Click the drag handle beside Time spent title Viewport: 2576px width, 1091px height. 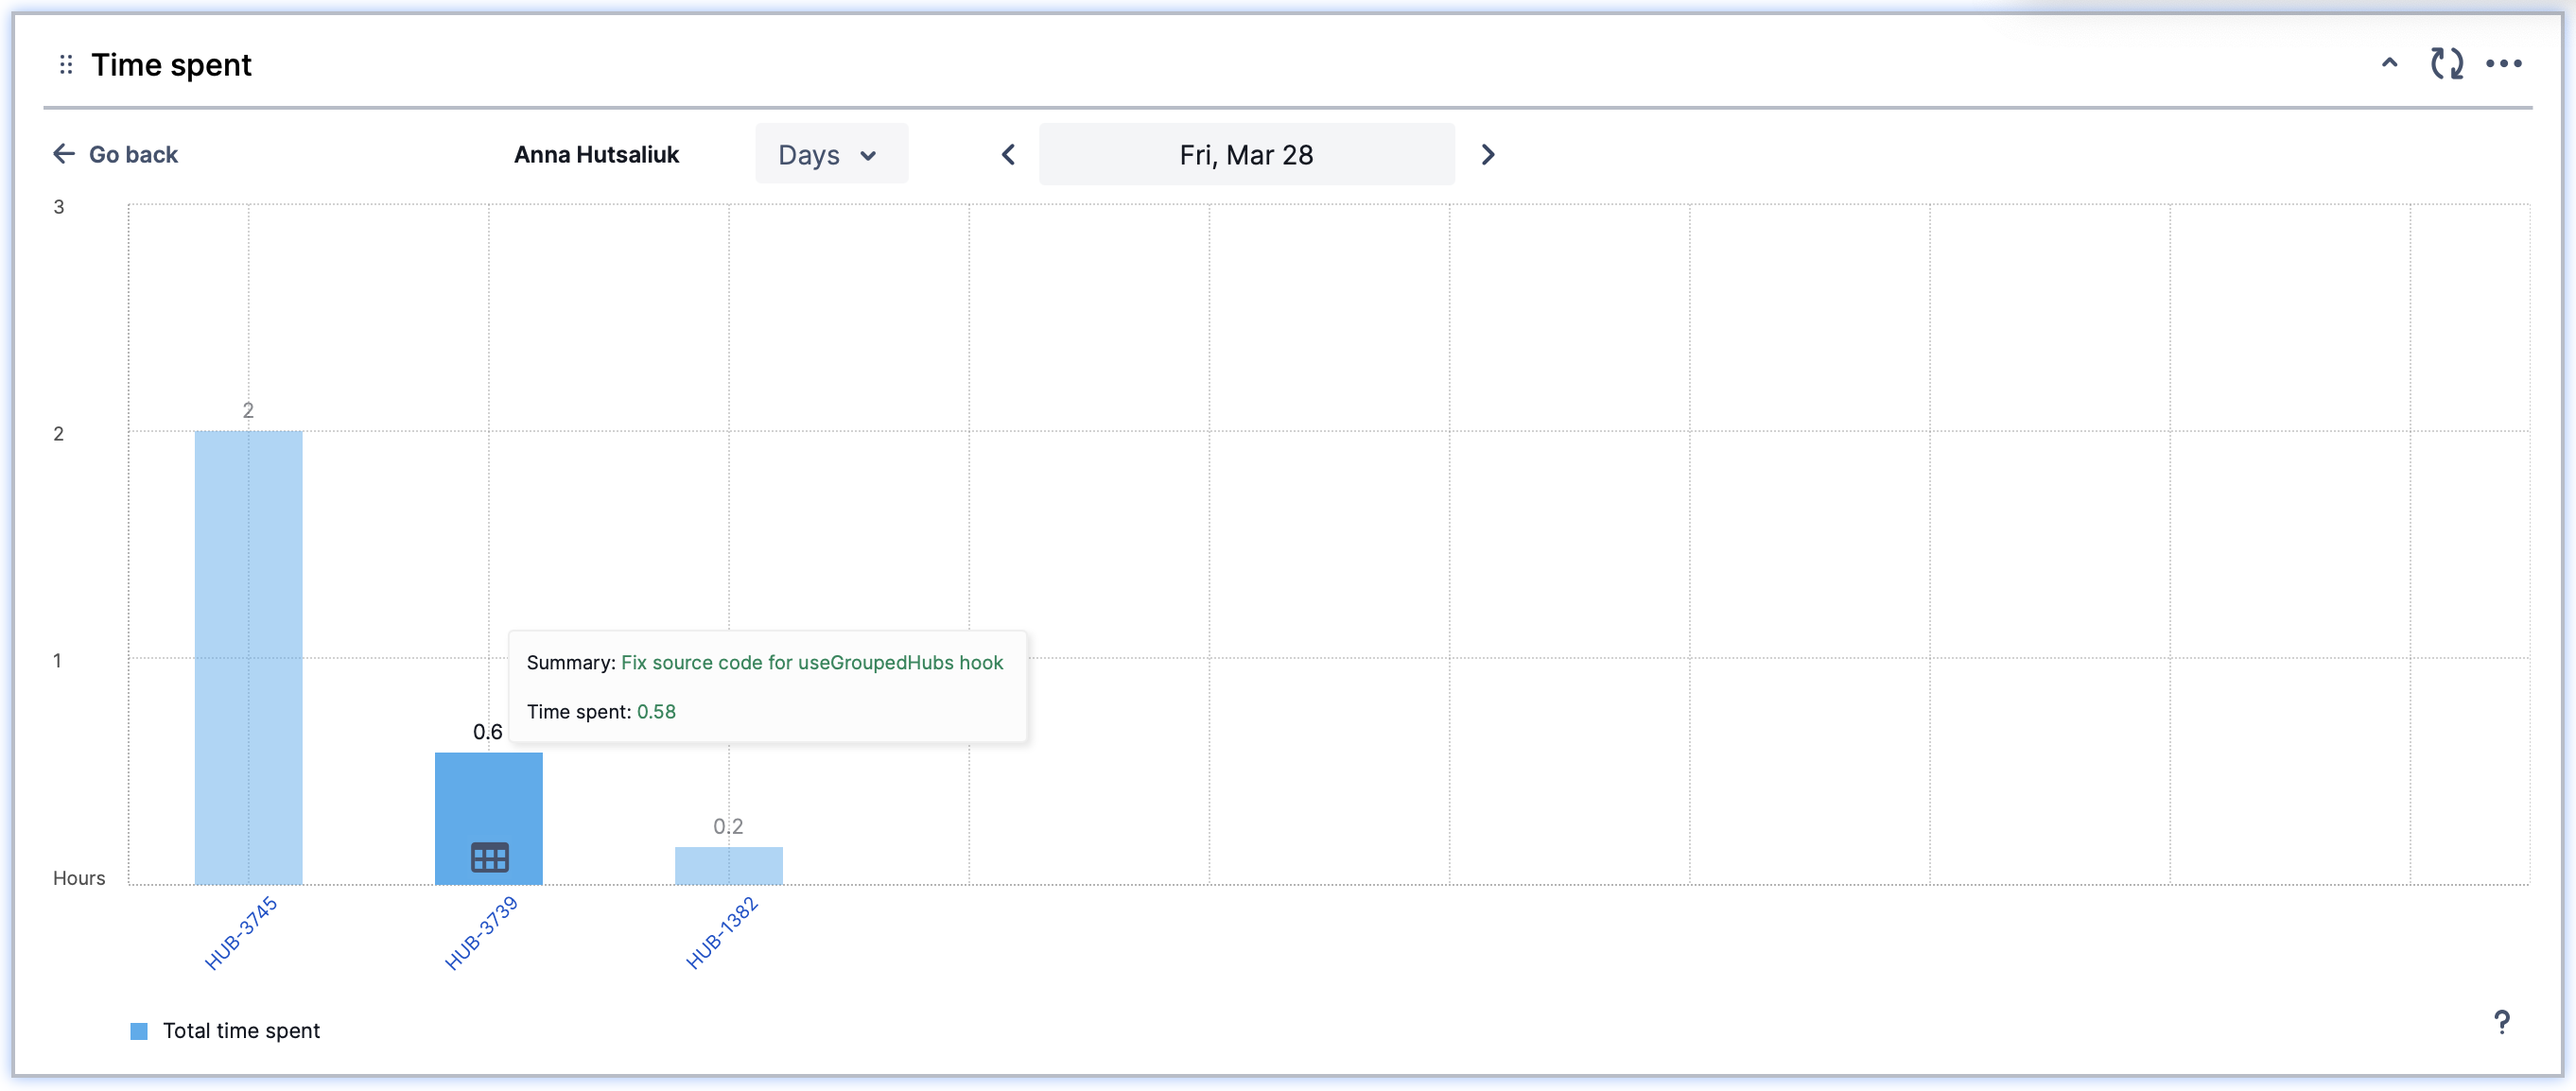click(66, 64)
